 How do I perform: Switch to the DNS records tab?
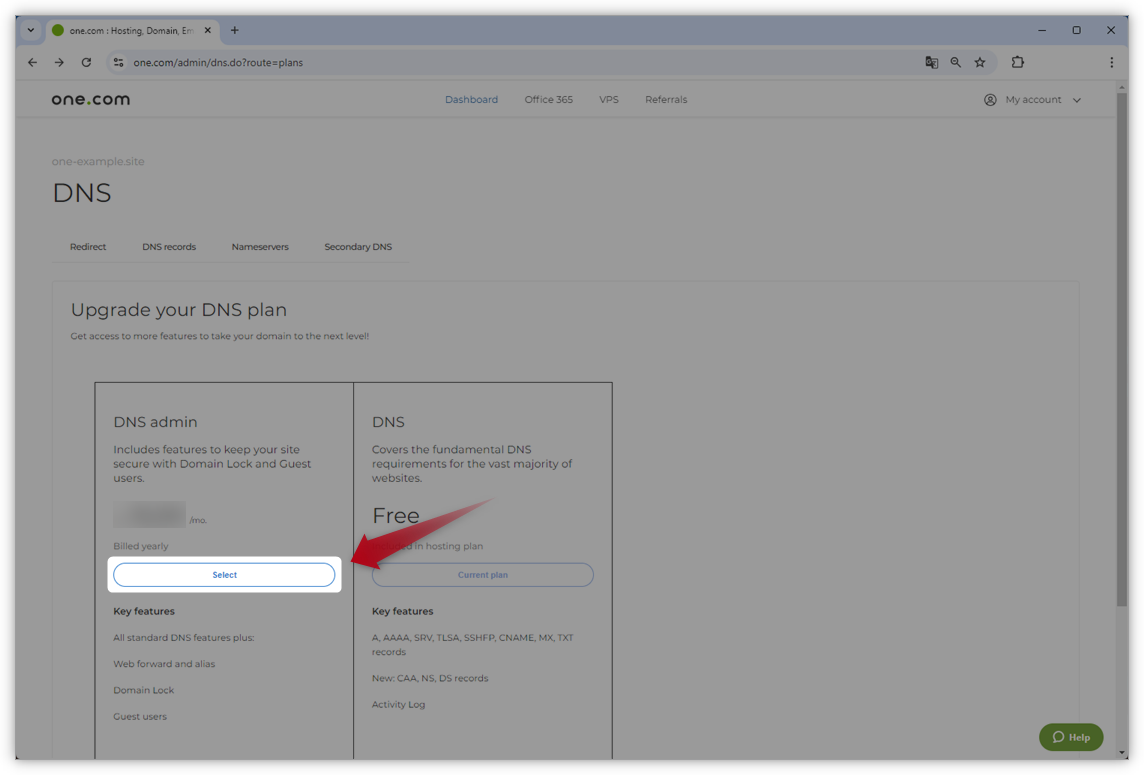[x=169, y=247]
